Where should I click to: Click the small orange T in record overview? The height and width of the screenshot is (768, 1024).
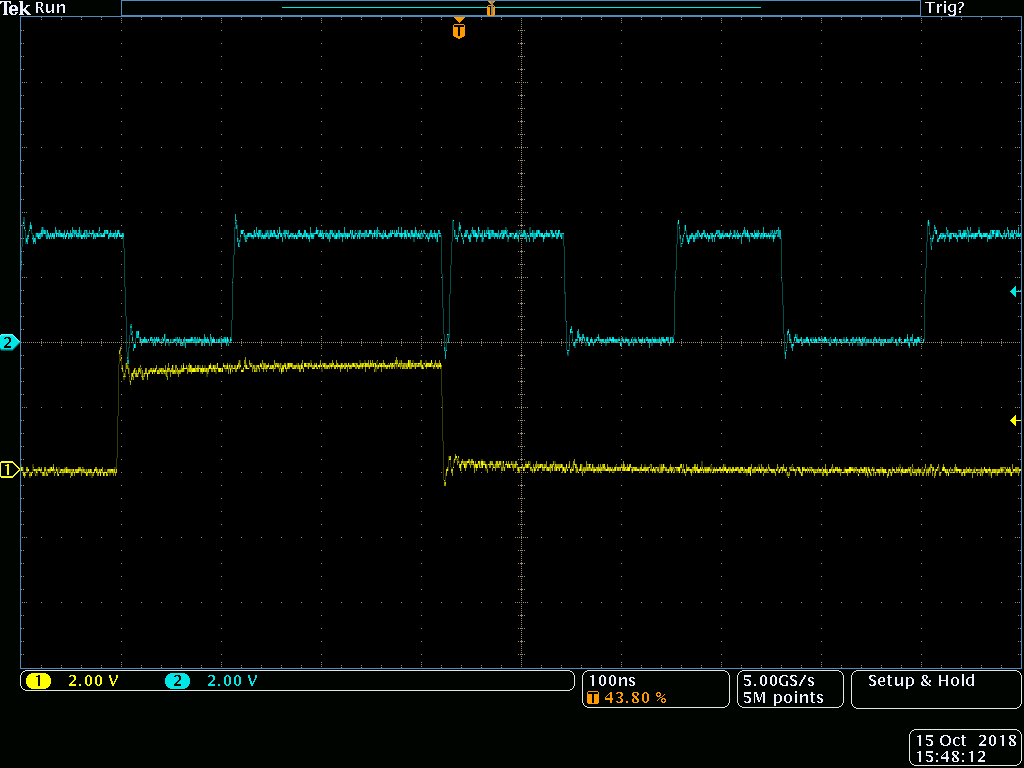coord(491,9)
